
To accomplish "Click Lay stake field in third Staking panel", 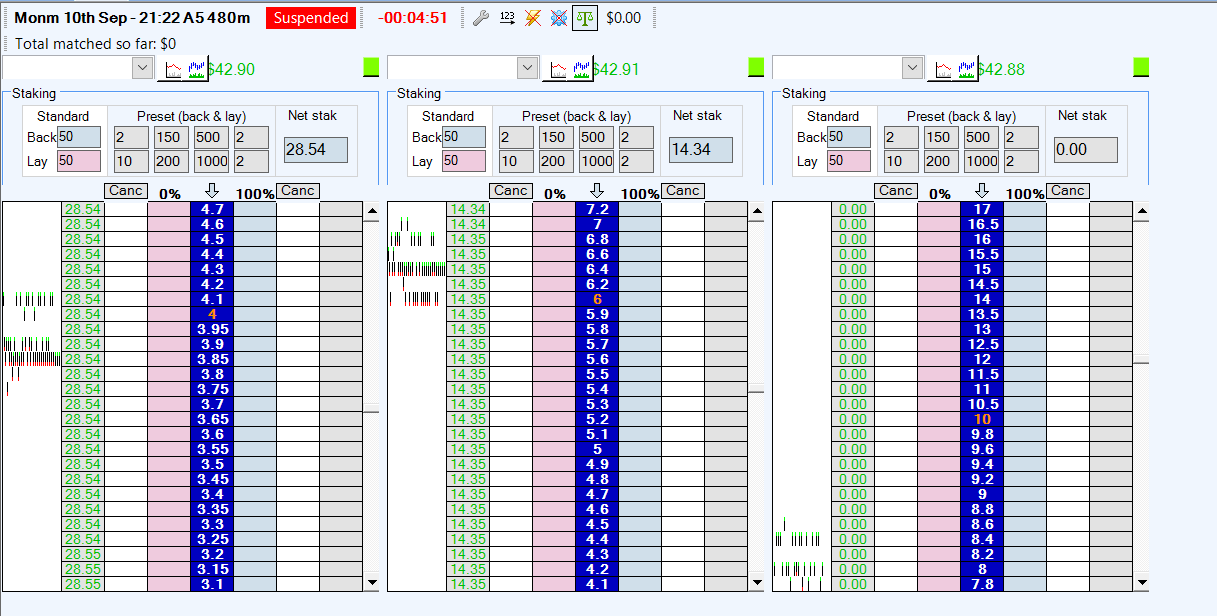I will click(x=849, y=161).
